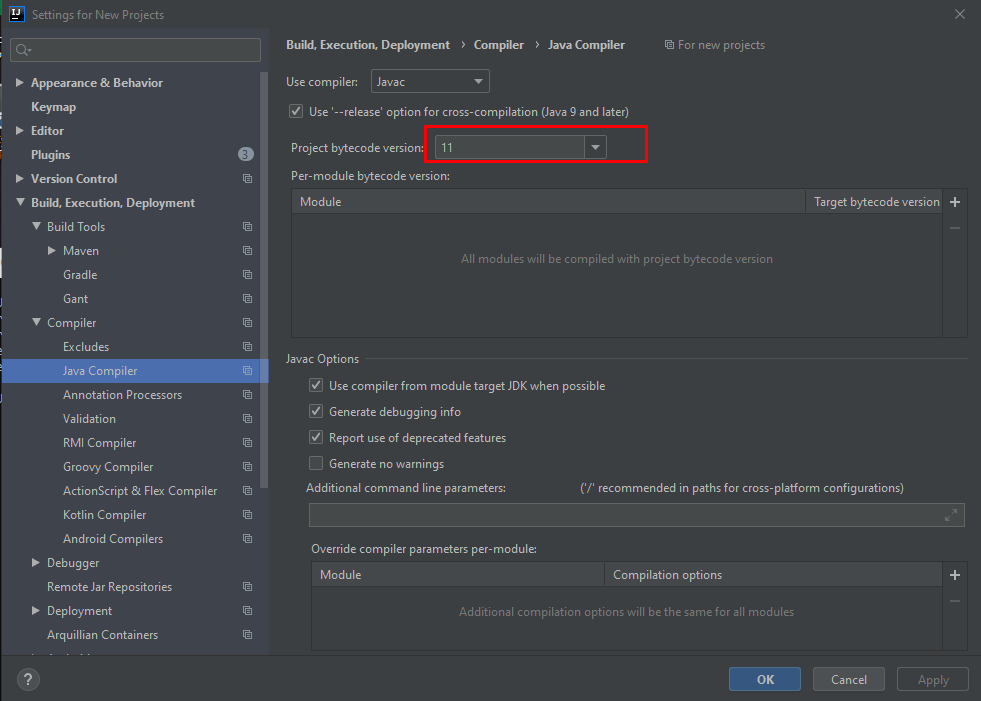This screenshot has height=701, width=981.
Task: Collapse the Compiler node arrow
Action: [36, 322]
